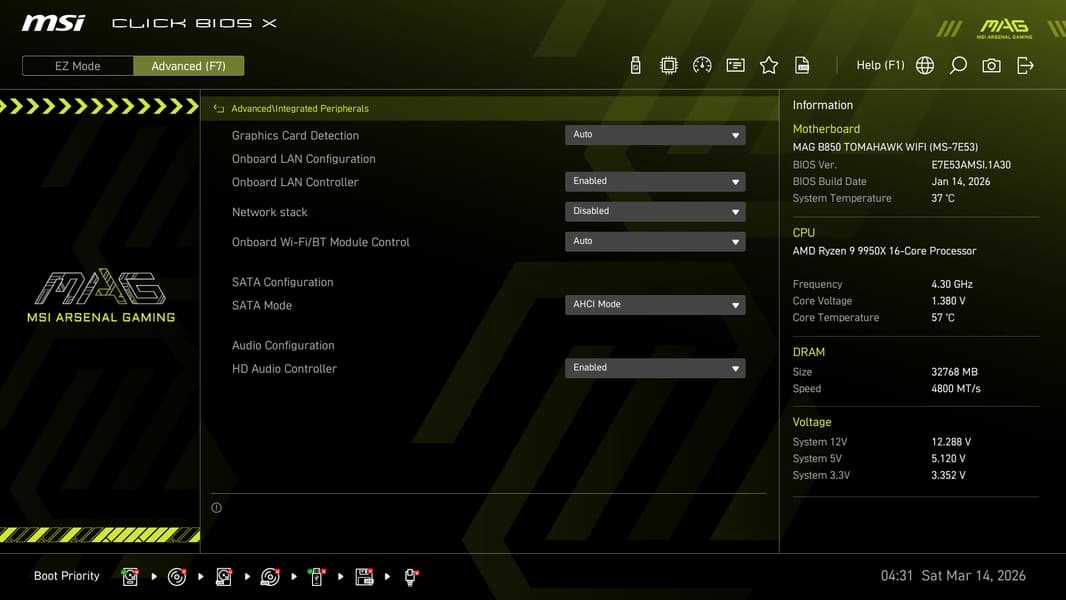Click the Frequency value 4.30 GHz
This screenshot has width=1066, height=600.
point(952,284)
